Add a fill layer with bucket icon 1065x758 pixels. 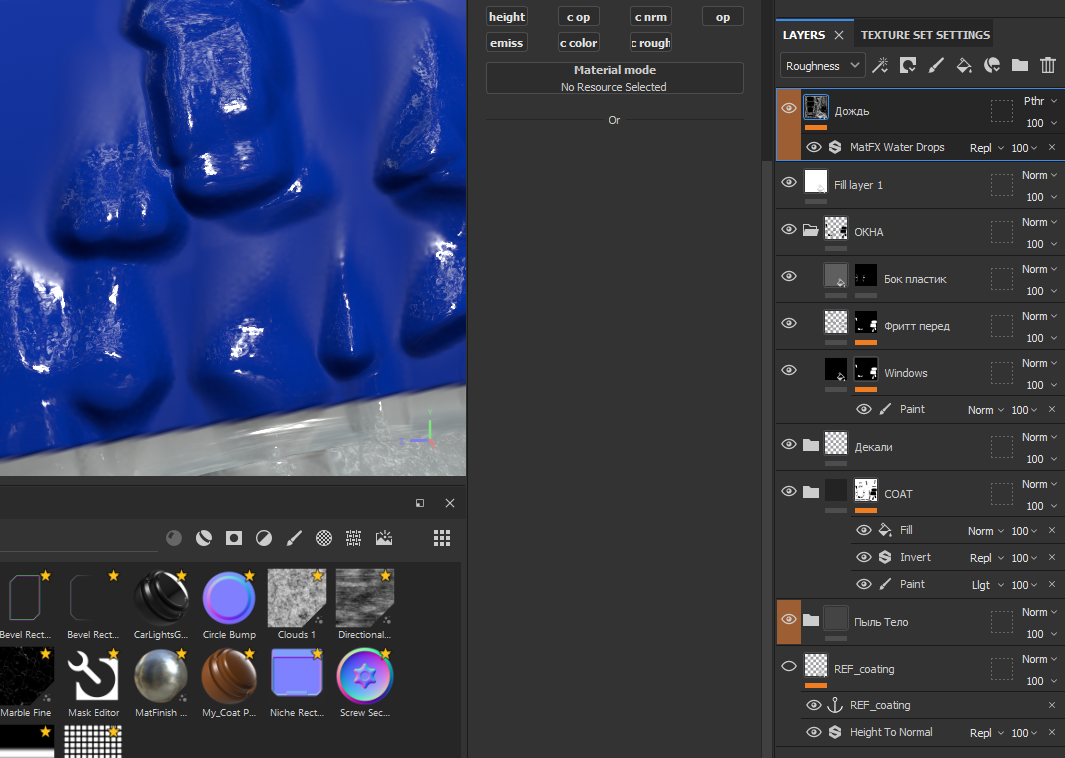tap(964, 66)
